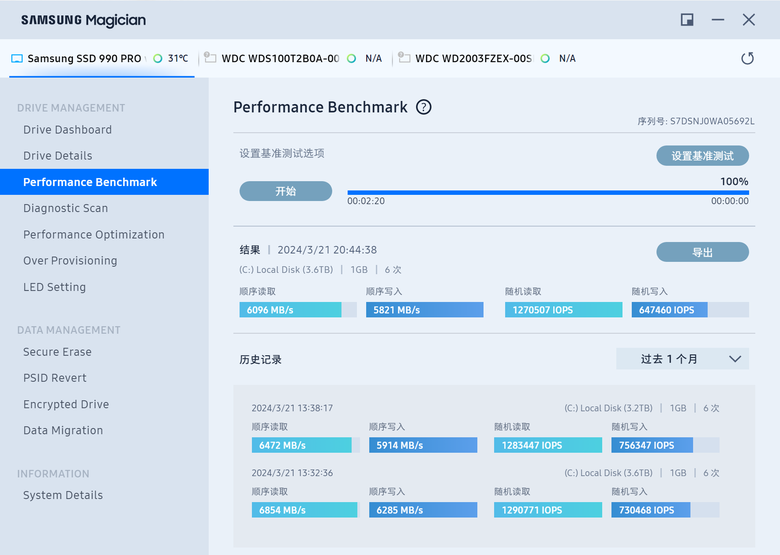Click the 6472 MB/s history read bar
780x555 pixels.
coord(305,445)
